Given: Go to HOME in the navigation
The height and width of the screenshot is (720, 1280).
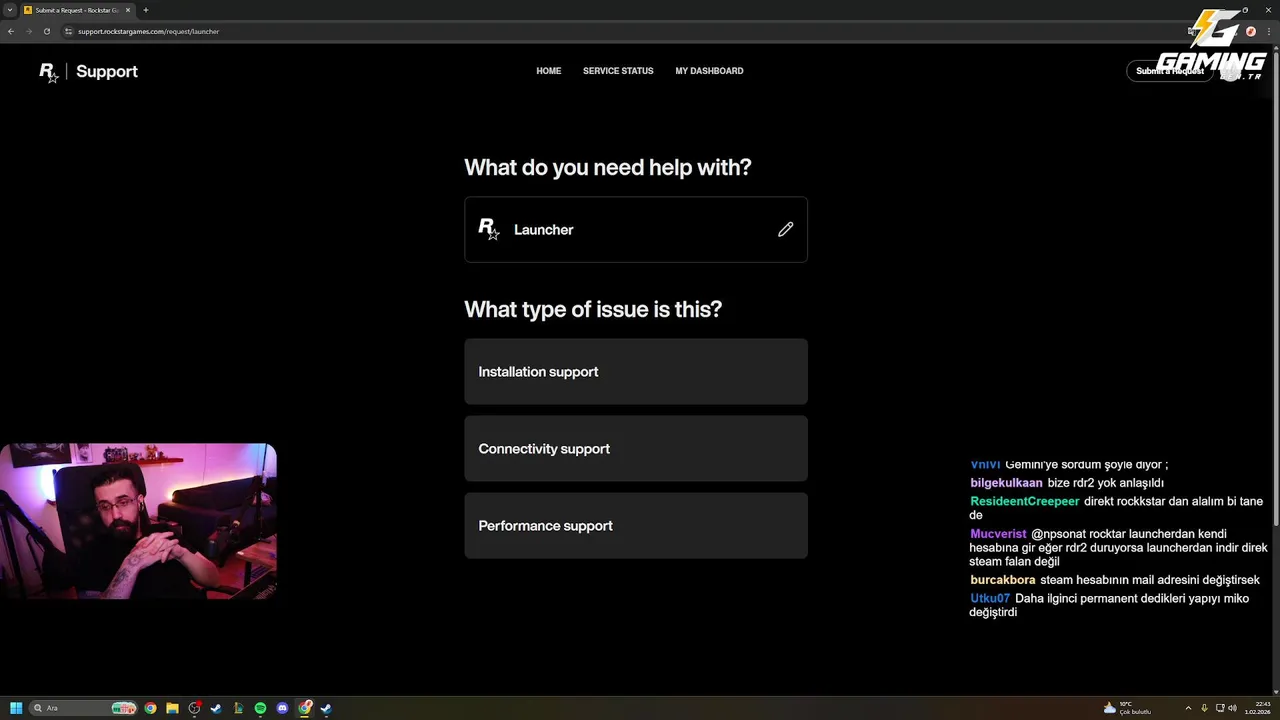Looking at the screenshot, I should [548, 71].
